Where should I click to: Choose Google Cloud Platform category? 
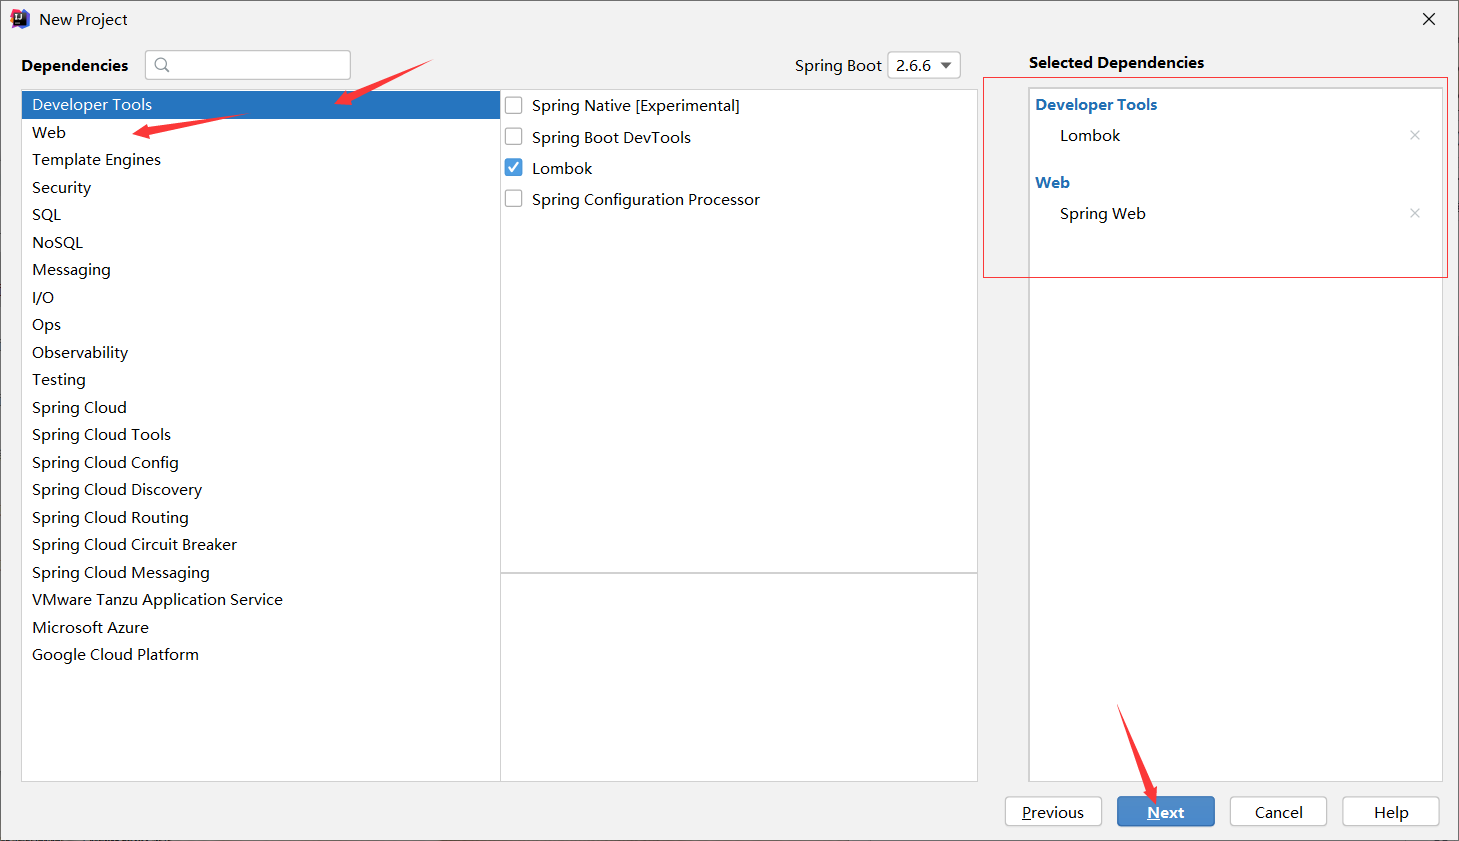coord(261,655)
